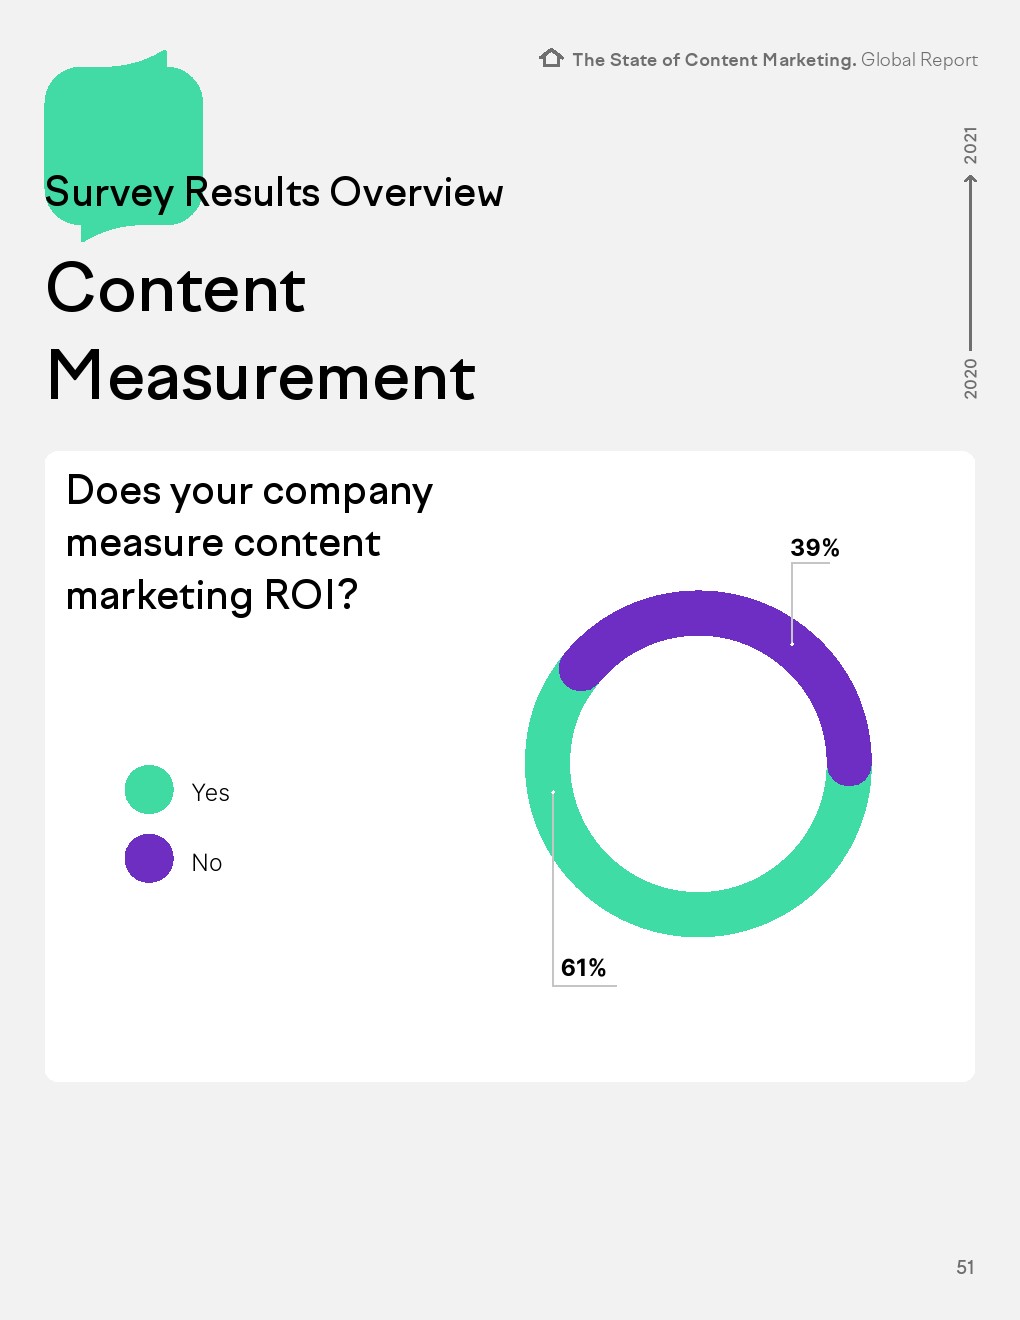The width and height of the screenshot is (1020, 1320).
Task: Click the content marketing ROI question text
Action: [249, 543]
